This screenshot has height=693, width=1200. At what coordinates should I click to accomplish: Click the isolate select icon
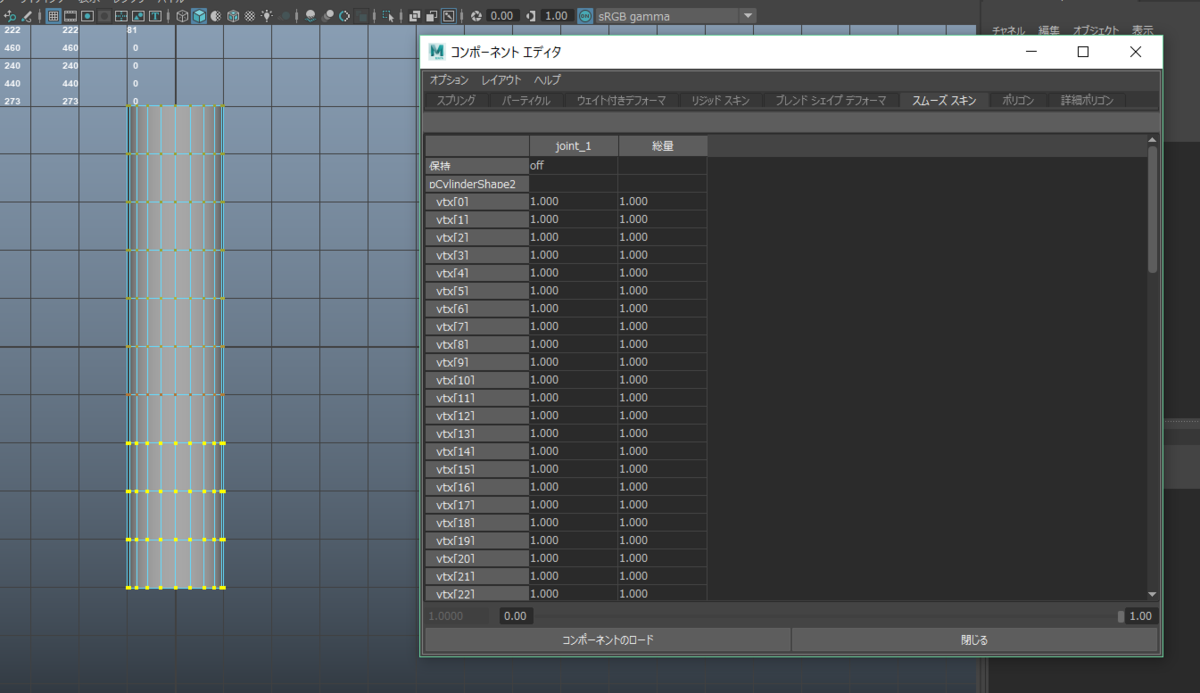point(388,16)
